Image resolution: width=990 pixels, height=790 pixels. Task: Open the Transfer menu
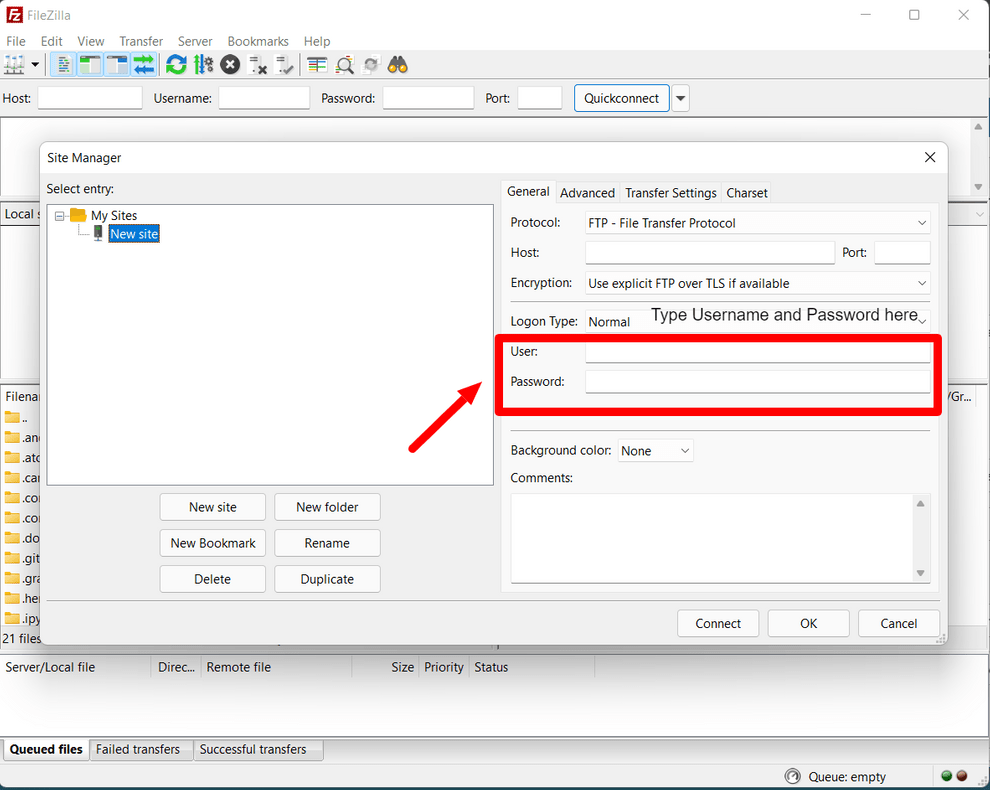coord(141,41)
